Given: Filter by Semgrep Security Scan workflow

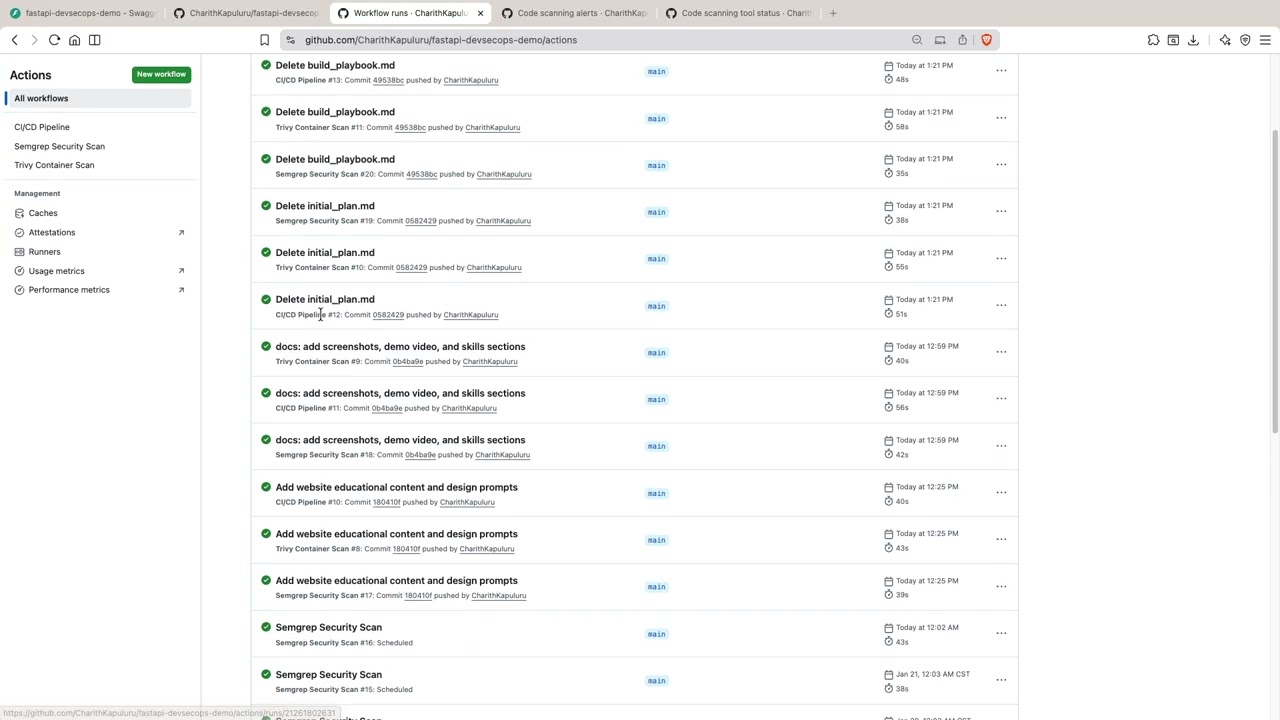Looking at the screenshot, I should pos(59,146).
